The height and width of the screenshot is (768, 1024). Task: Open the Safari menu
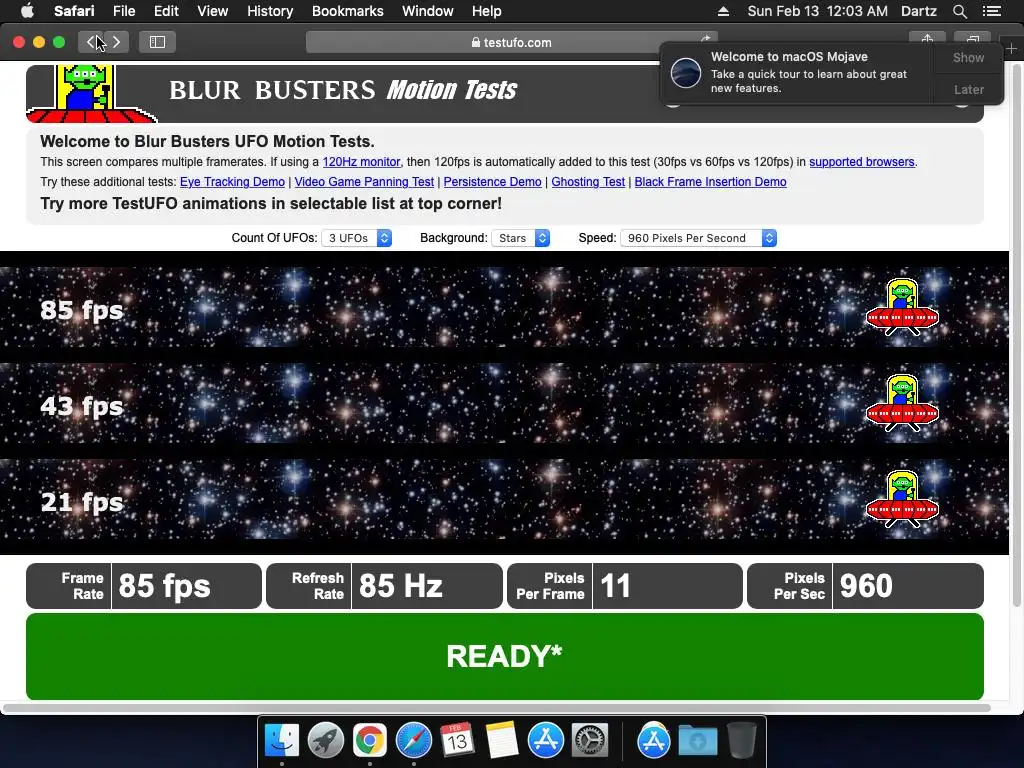[x=74, y=11]
